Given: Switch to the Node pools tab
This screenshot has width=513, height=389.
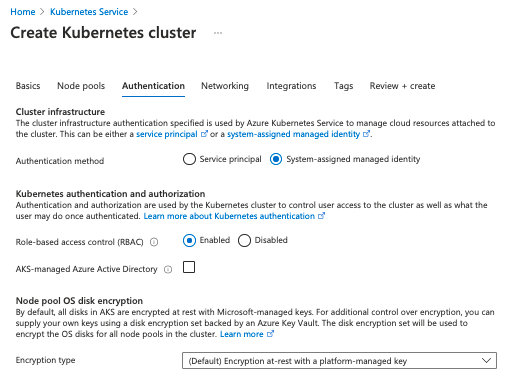Looking at the screenshot, I should click(x=81, y=86).
